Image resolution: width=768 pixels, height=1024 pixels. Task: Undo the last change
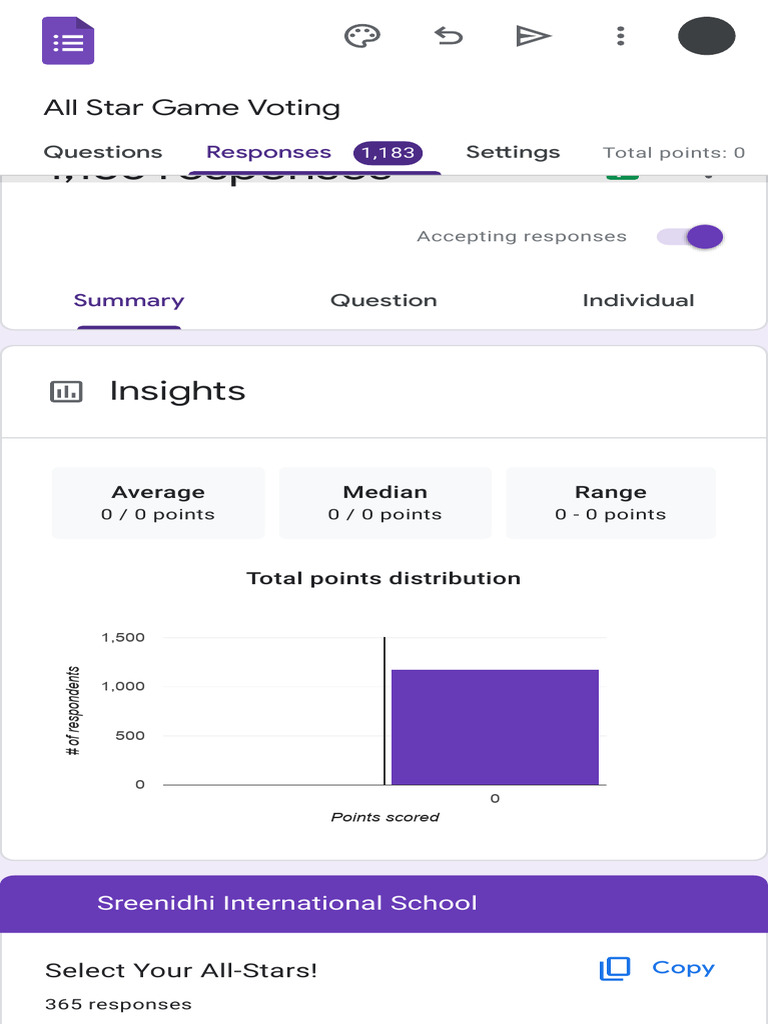(x=448, y=37)
